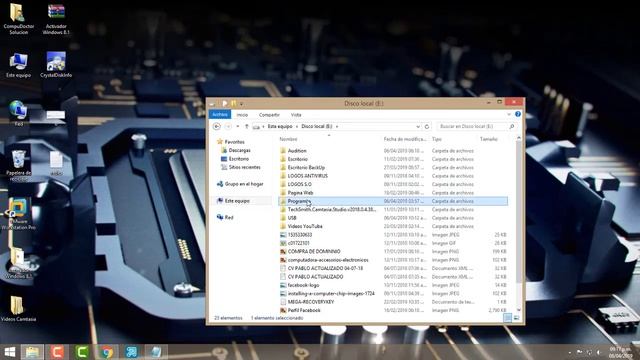Expand the ribbon with the chevron
This screenshot has width=640, height=360.
click(509, 114)
